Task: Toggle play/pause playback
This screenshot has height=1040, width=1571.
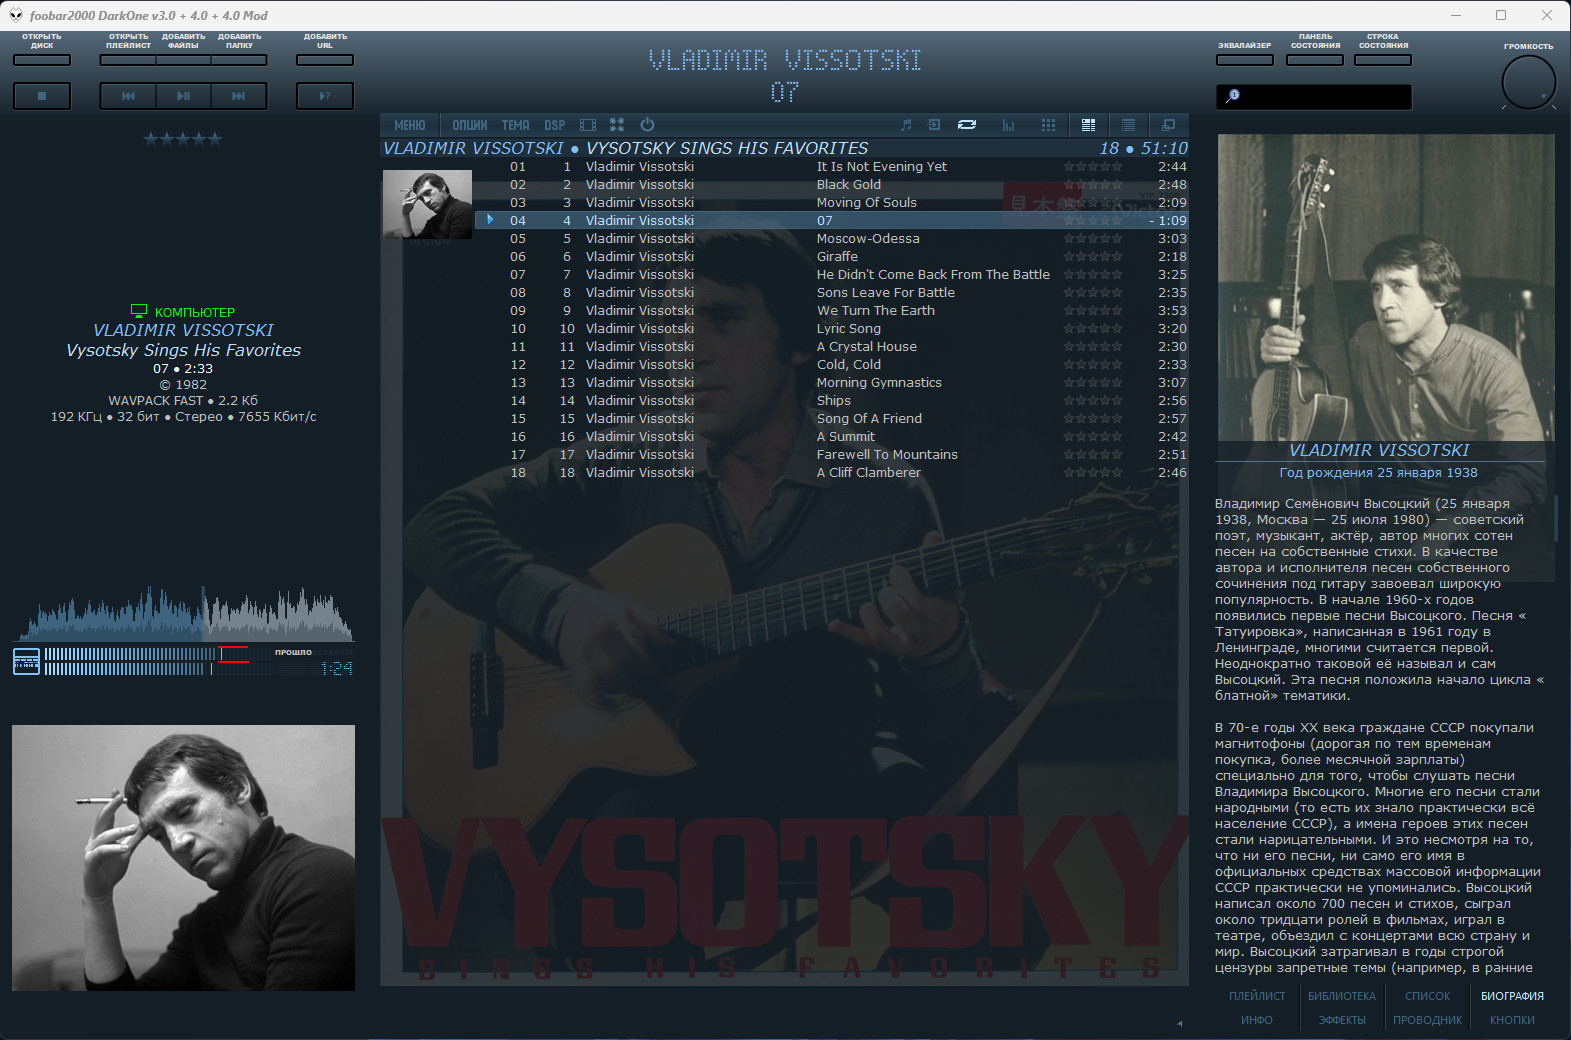Action: coord(183,96)
